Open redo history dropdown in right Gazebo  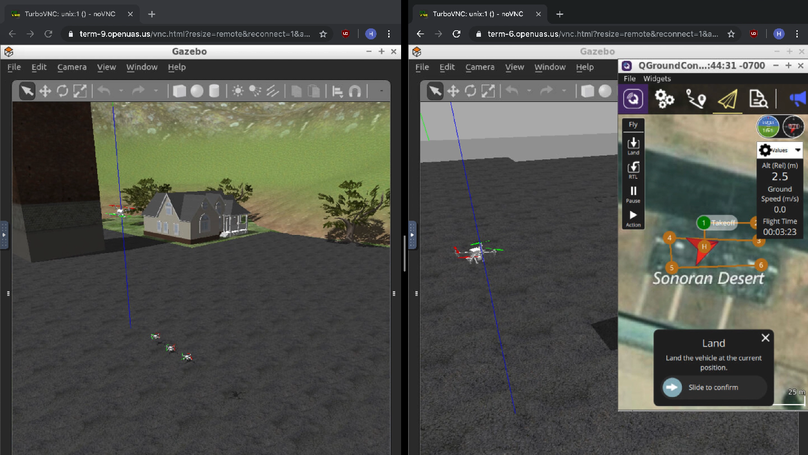564,91
